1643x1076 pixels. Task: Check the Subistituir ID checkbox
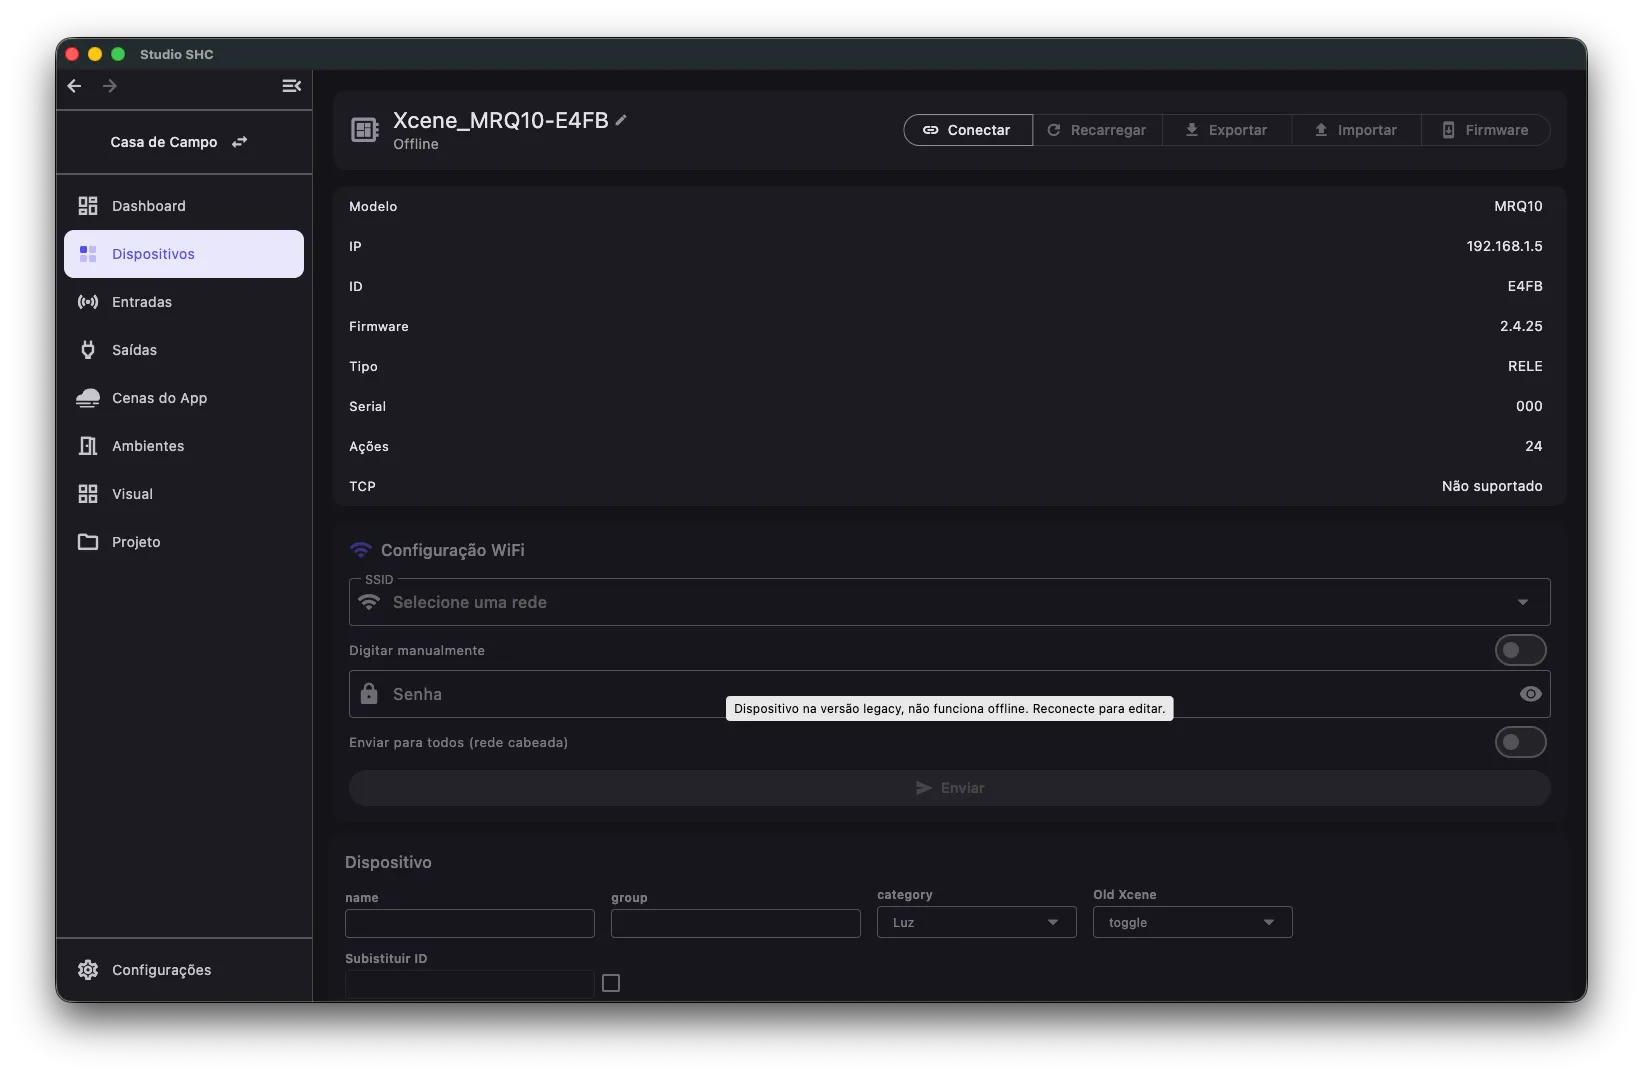[611, 983]
